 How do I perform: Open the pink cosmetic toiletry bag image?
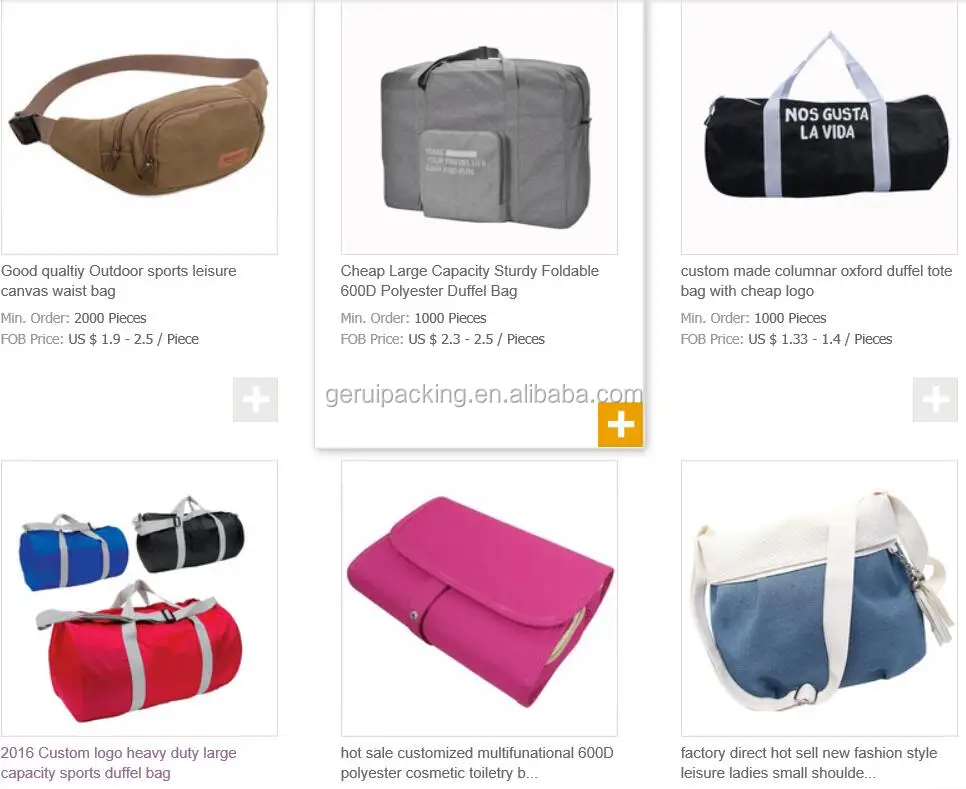point(479,598)
